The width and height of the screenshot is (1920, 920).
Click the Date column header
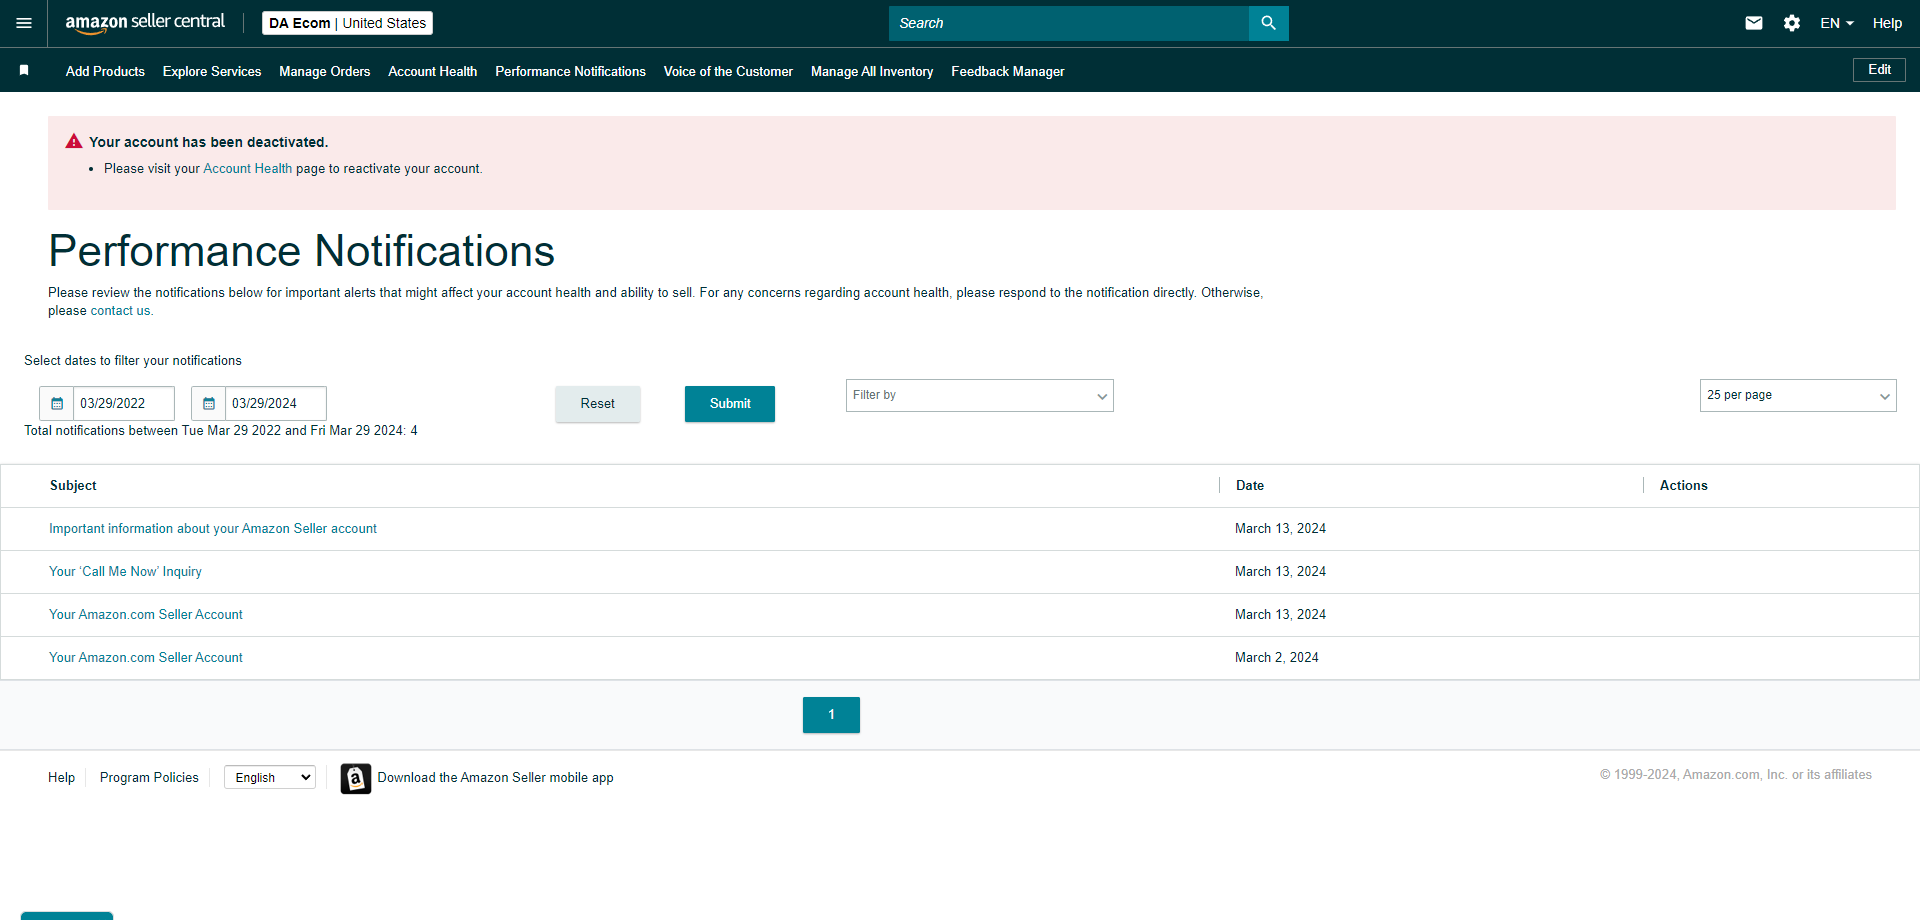[1250, 486]
